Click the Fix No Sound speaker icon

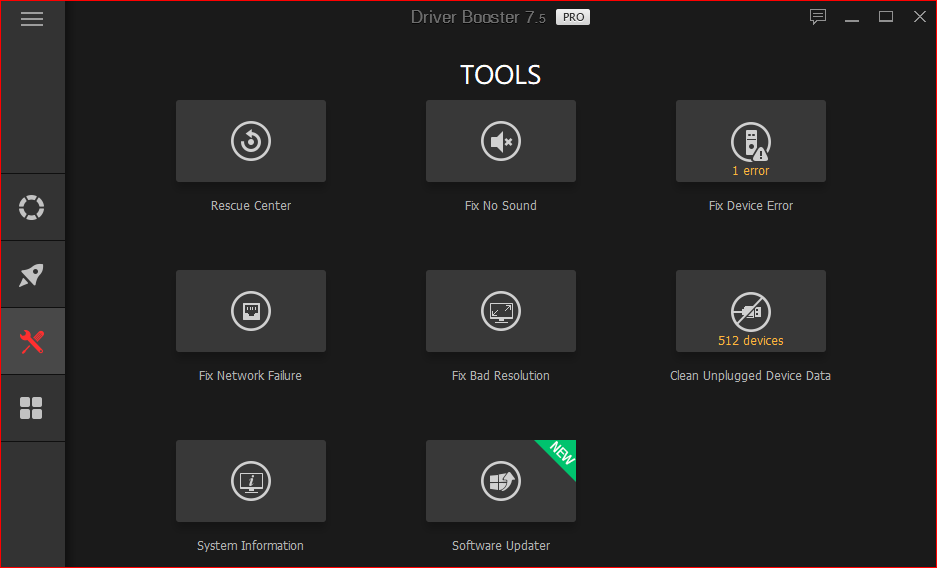pyautogui.click(x=501, y=142)
